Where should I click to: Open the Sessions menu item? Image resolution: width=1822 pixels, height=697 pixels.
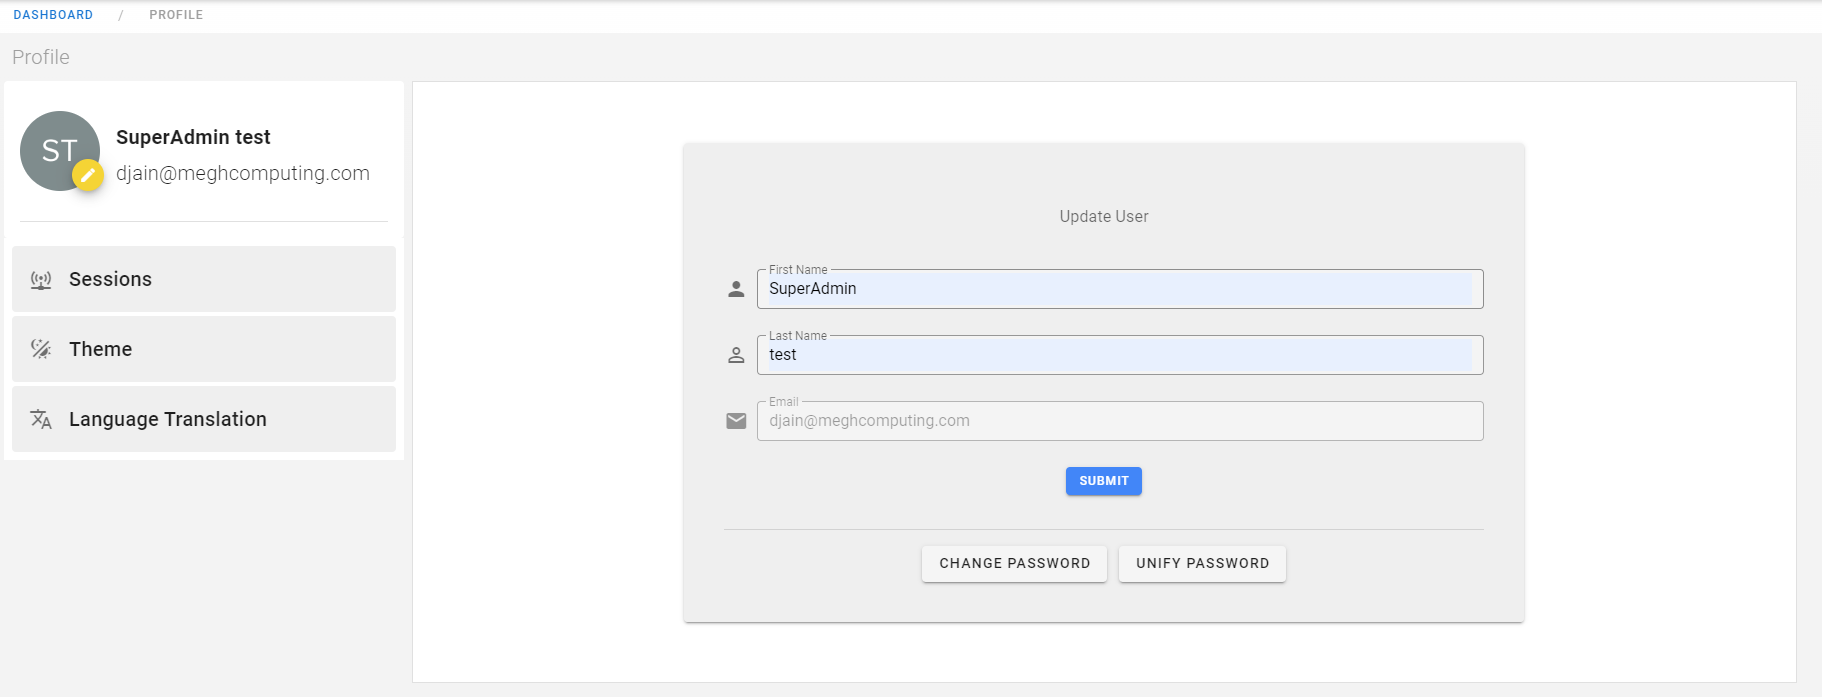pos(204,279)
